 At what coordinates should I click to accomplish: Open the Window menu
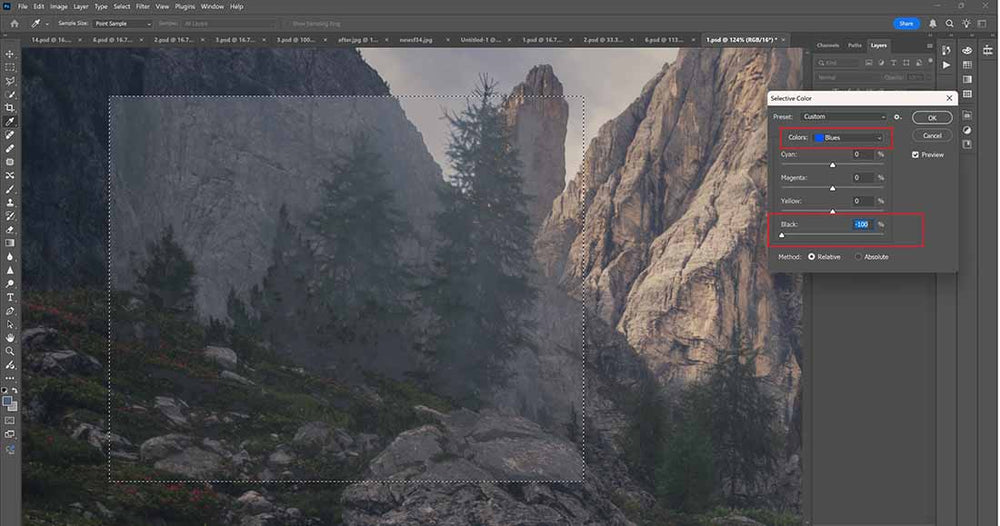click(212, 6)
